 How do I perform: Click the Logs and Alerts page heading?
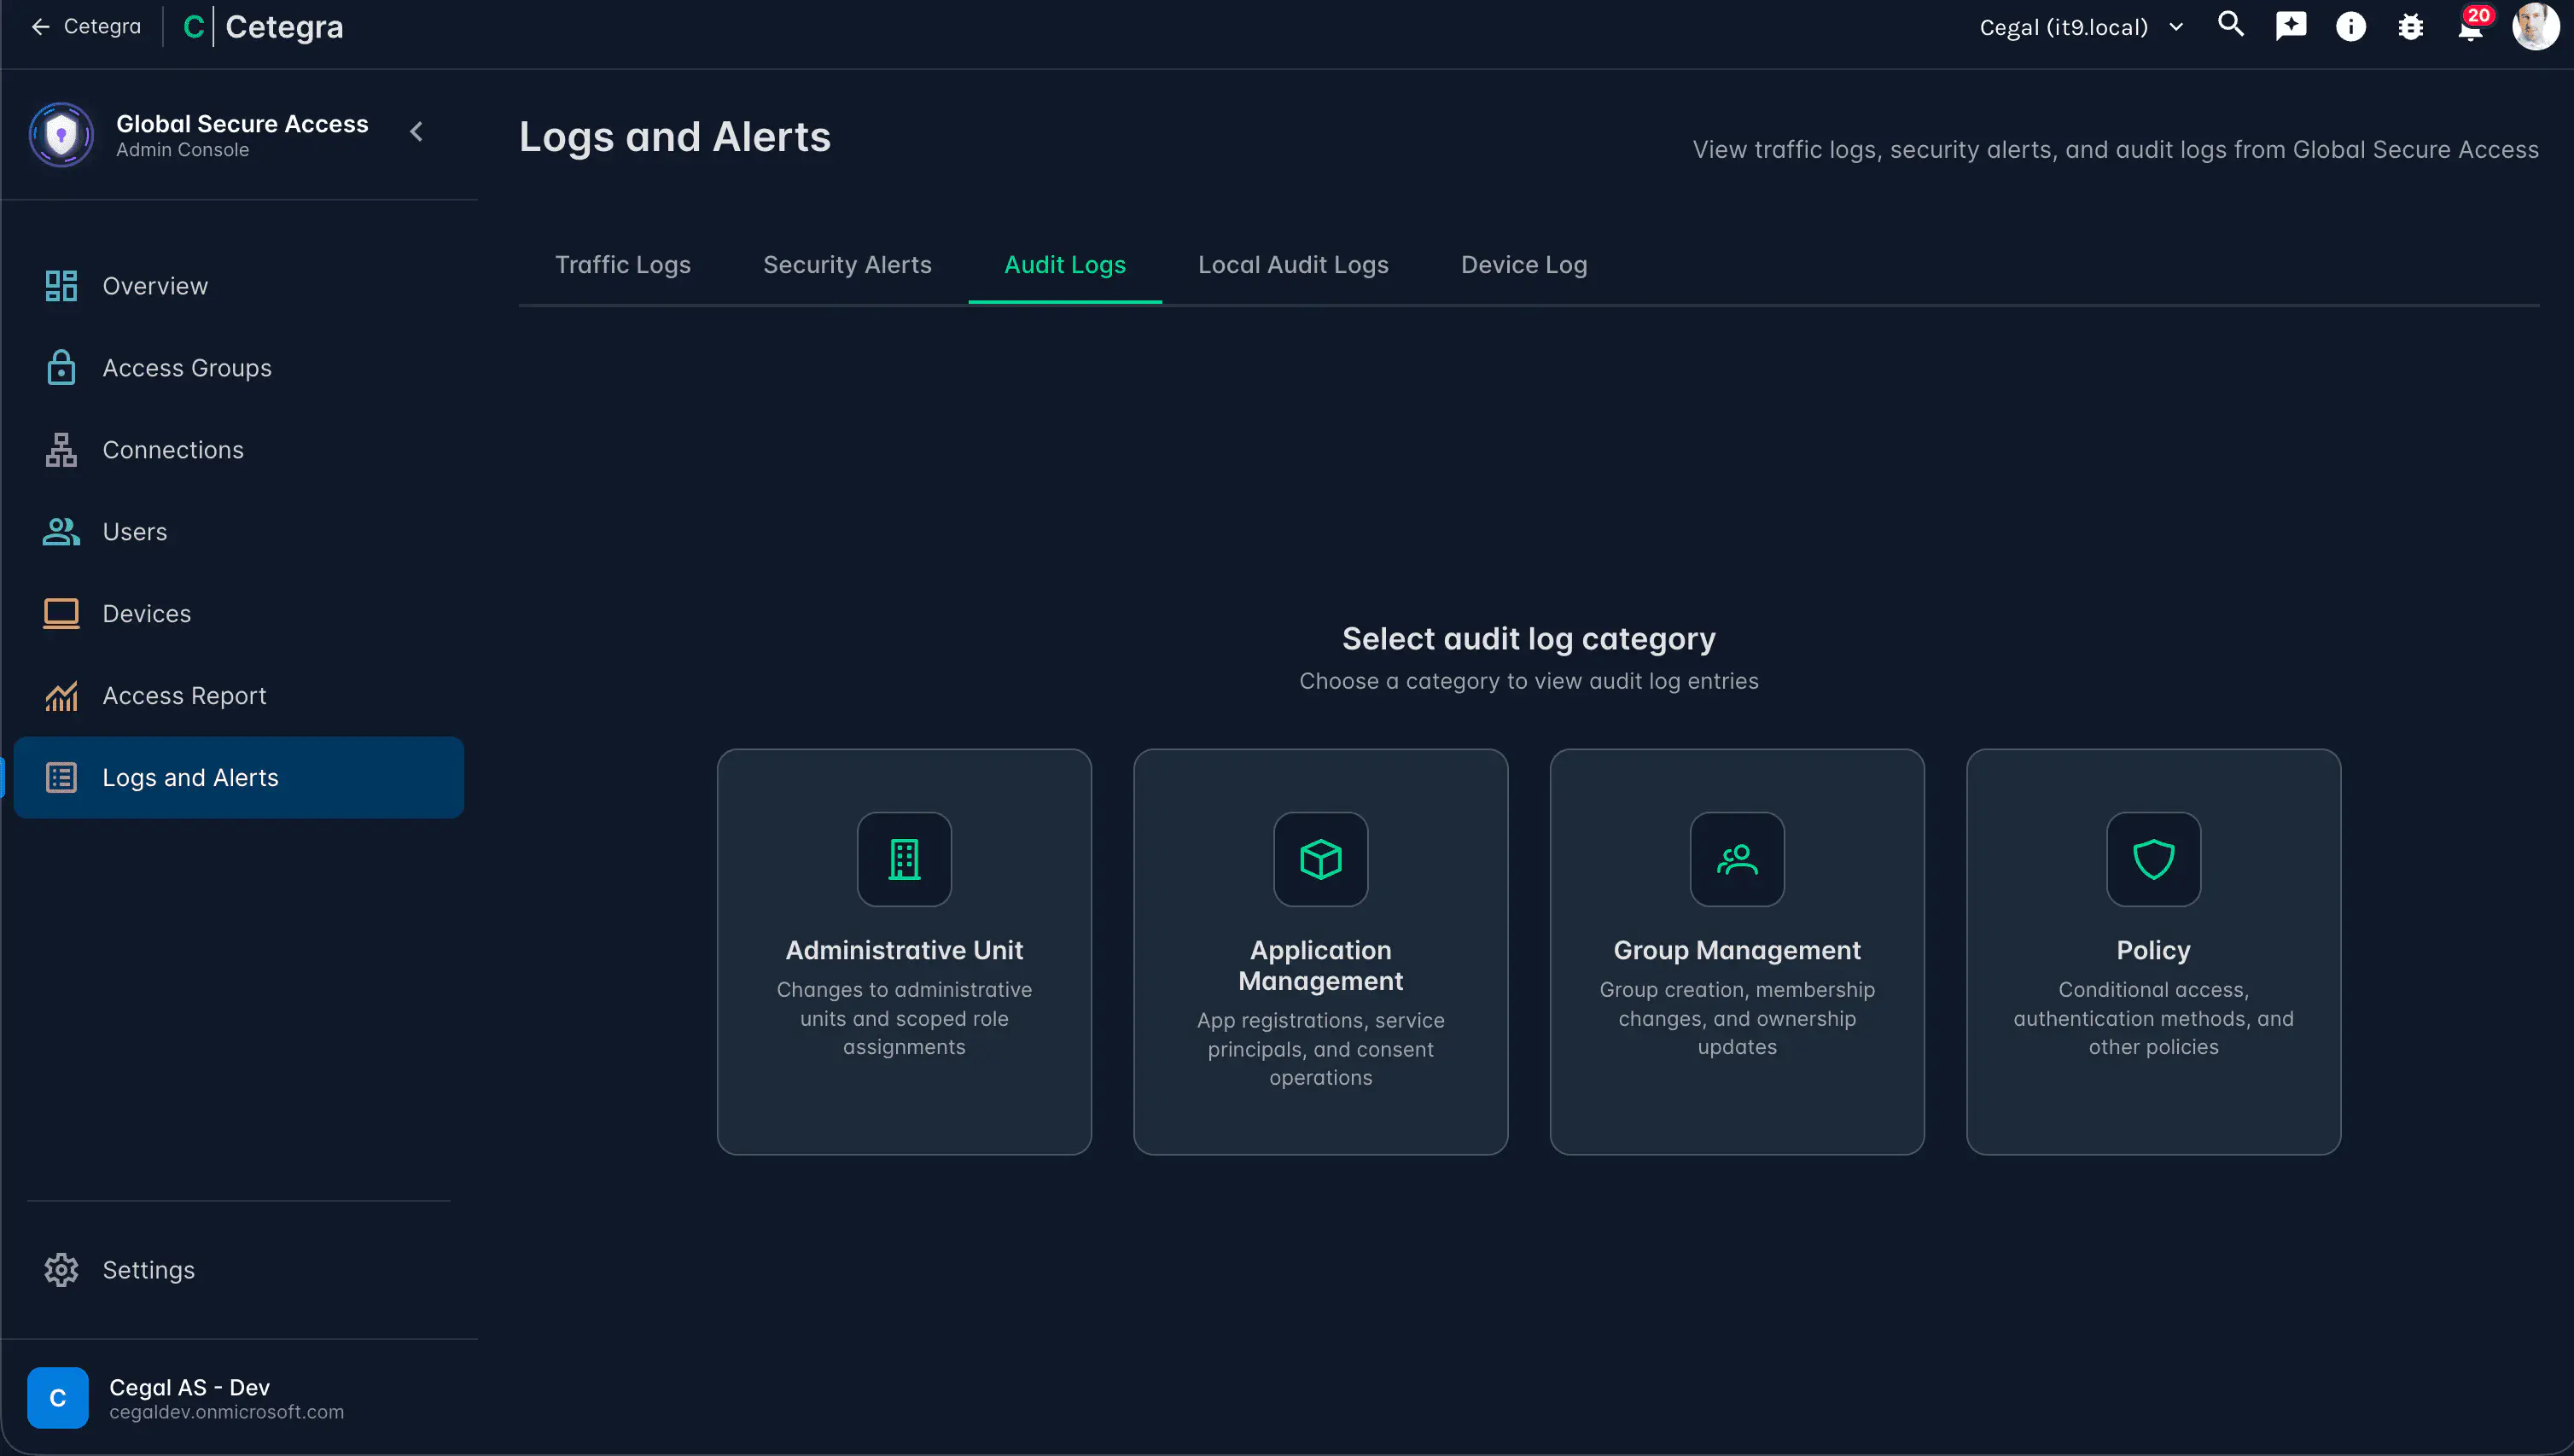pos(675,137)
